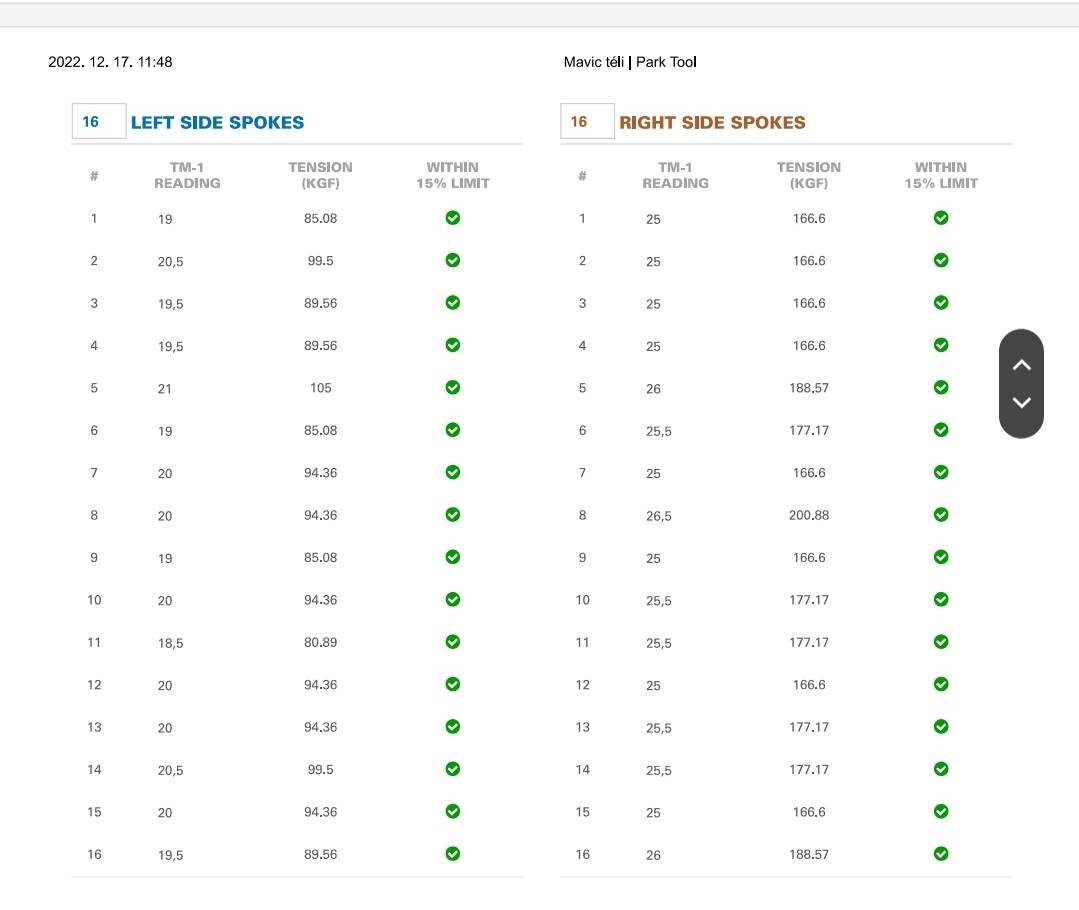Click the LEFT SIDE SPOKES heading
The image size is (1079, 910).
pyautogui.click(x=217, y=123)
